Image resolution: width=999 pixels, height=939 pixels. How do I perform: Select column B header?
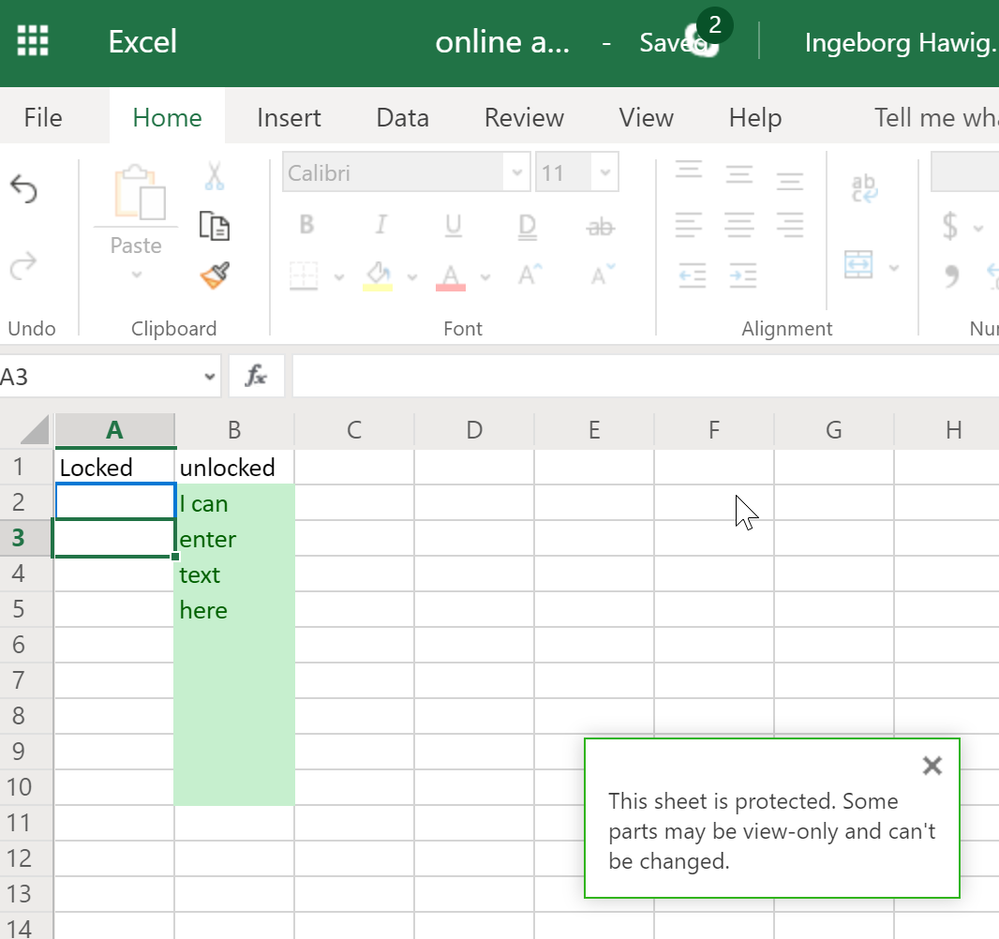[x=234, y=430]
